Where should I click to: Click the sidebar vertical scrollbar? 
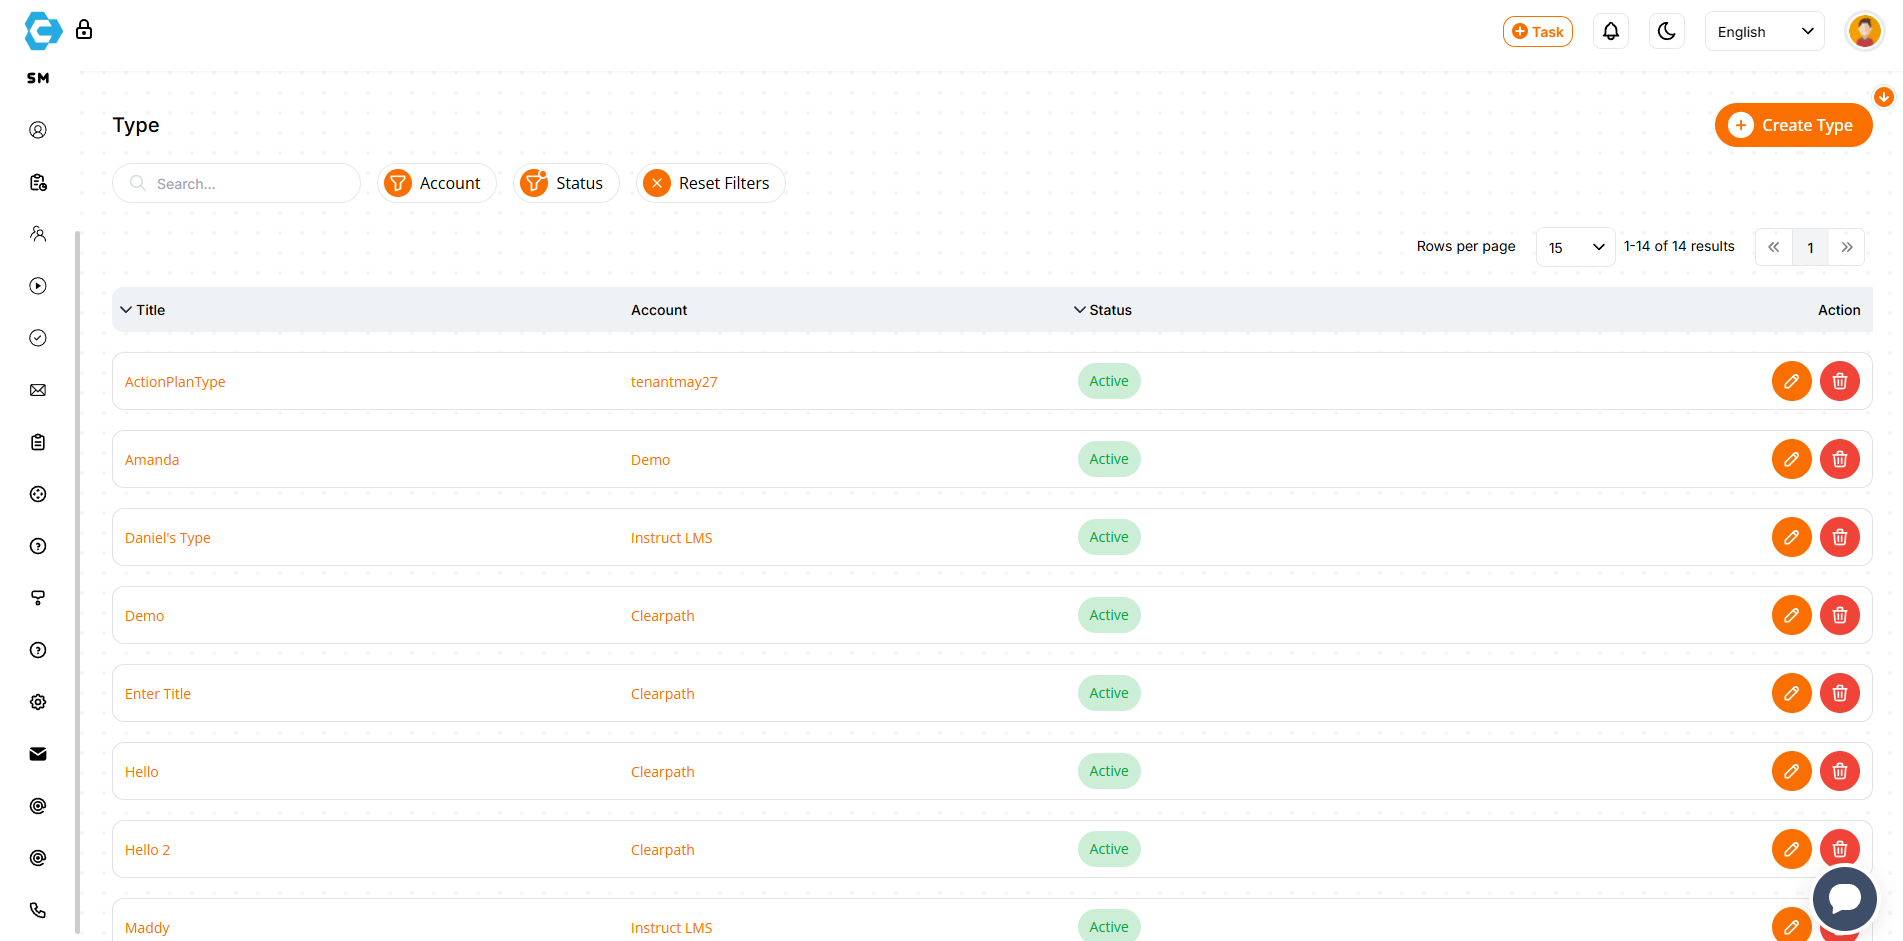tap(77, 582)
